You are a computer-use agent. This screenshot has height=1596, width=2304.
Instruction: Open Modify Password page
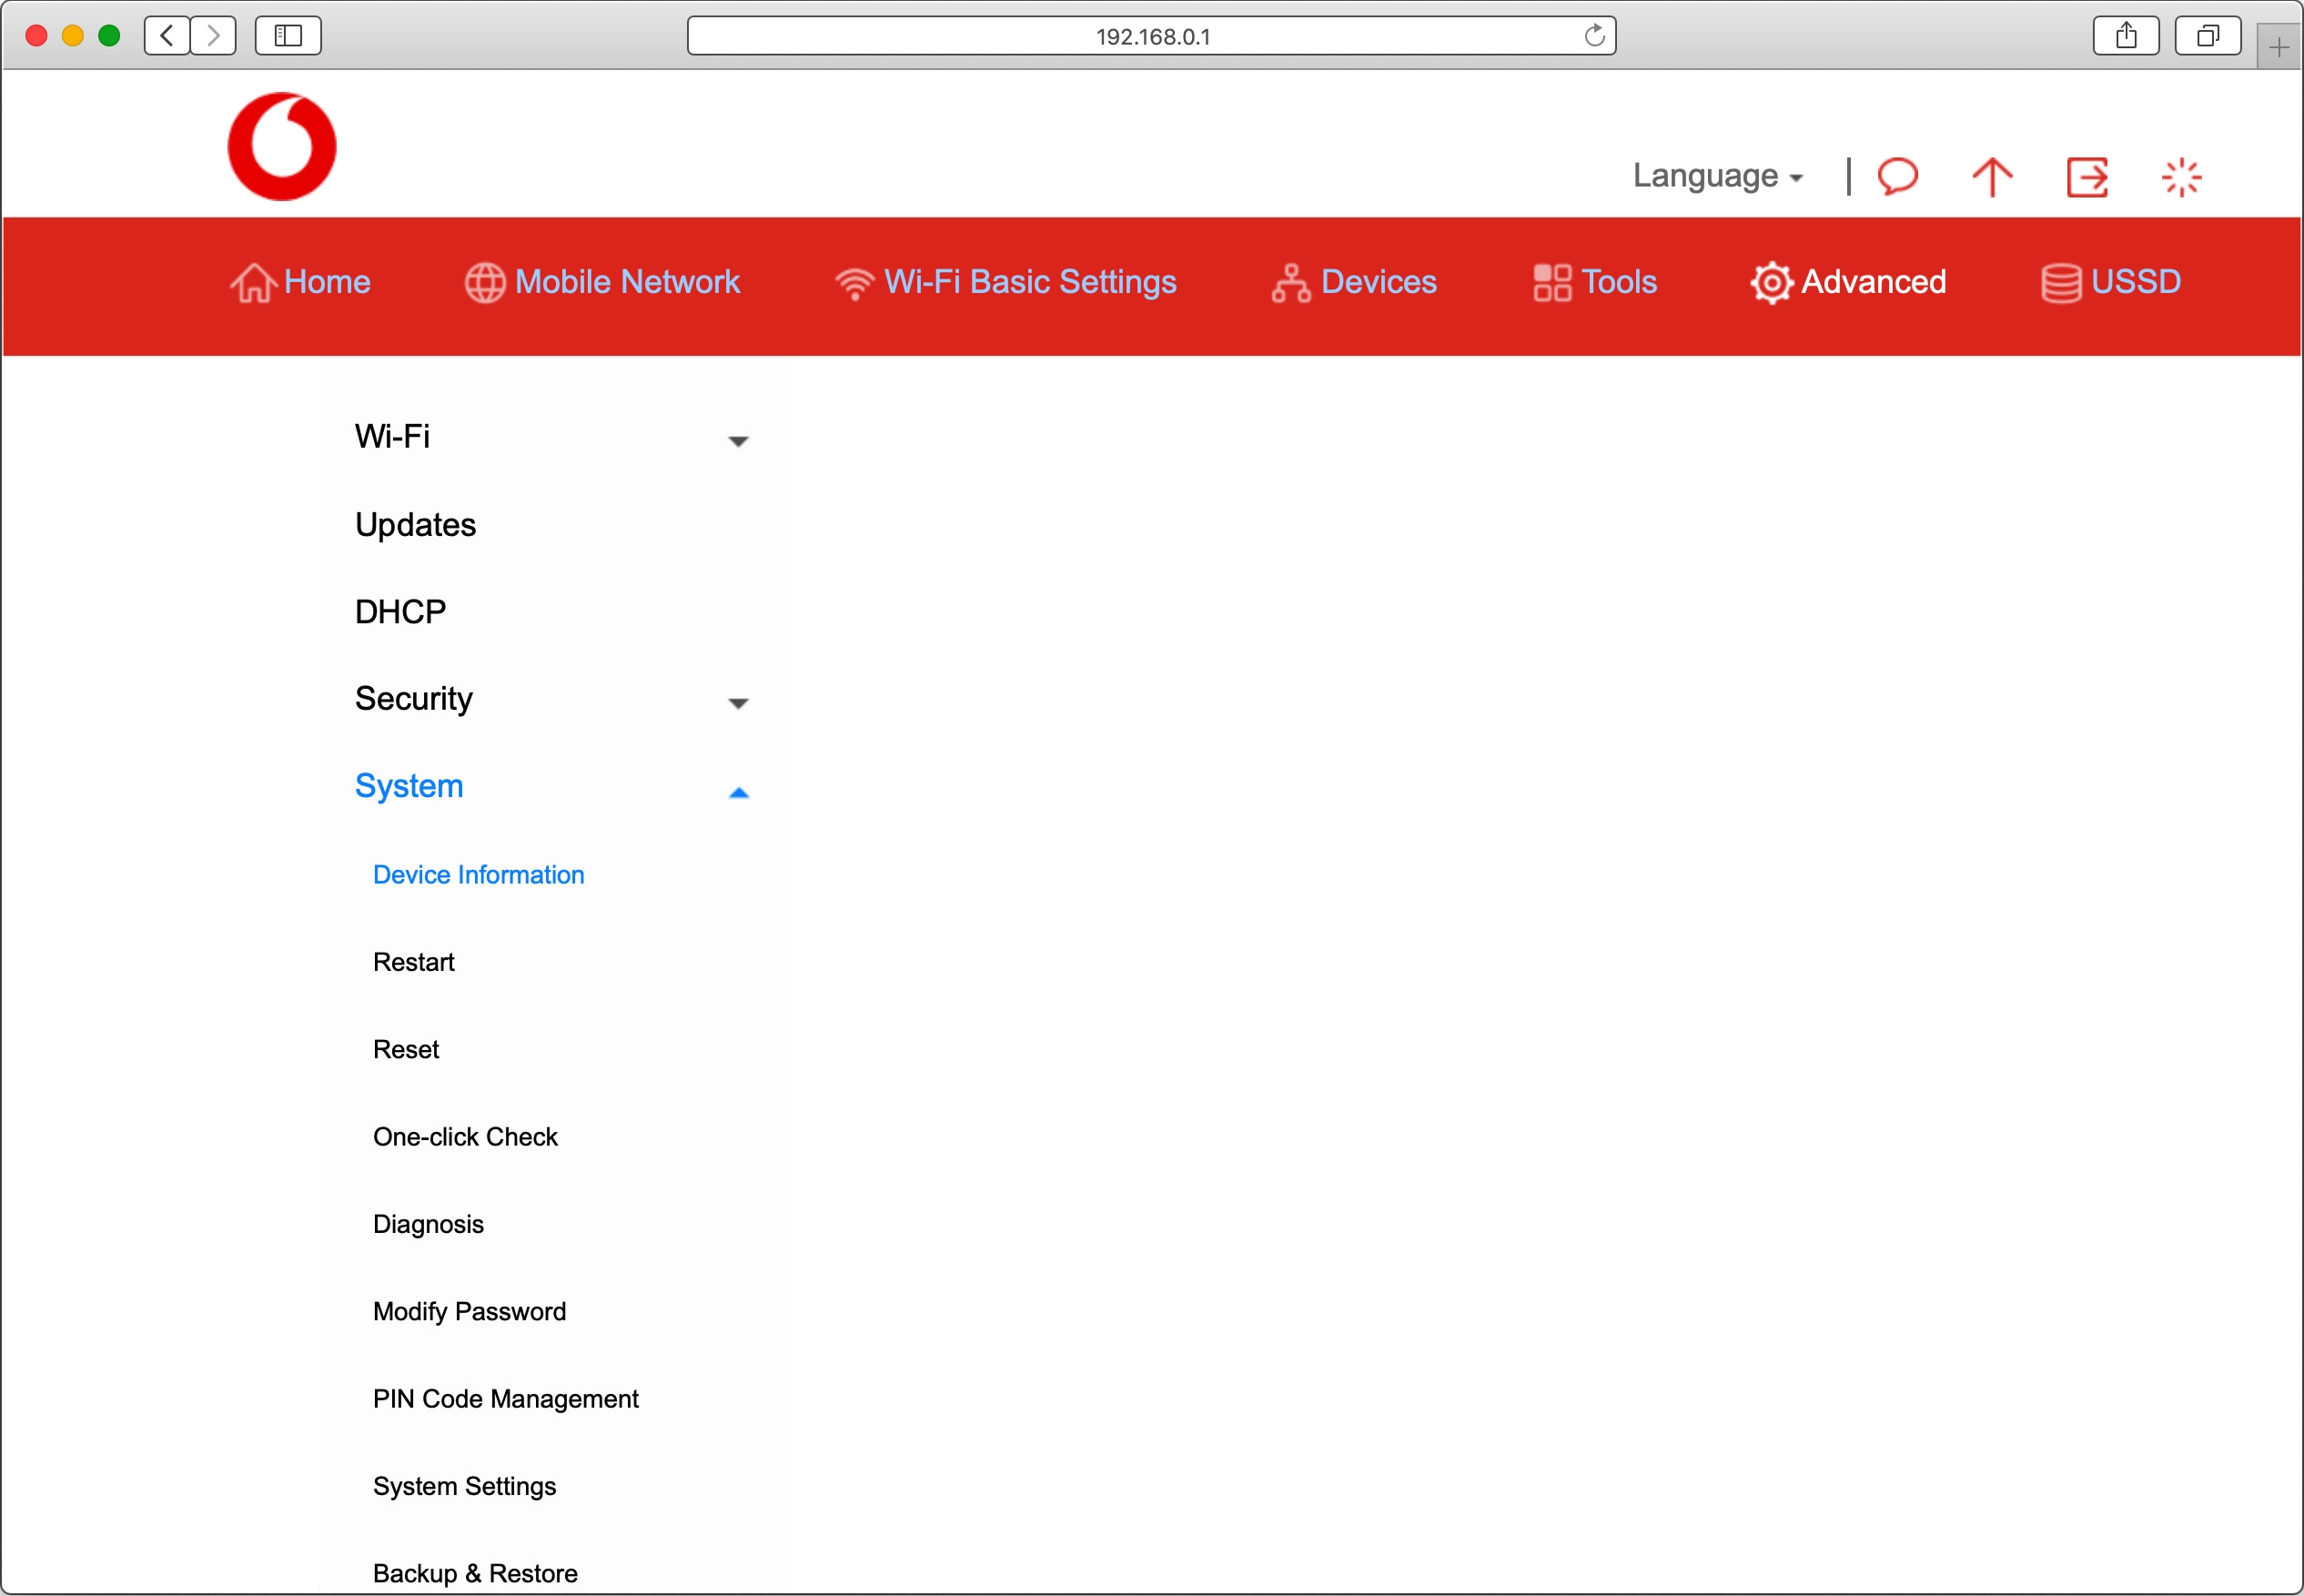tap(469, 1311)
